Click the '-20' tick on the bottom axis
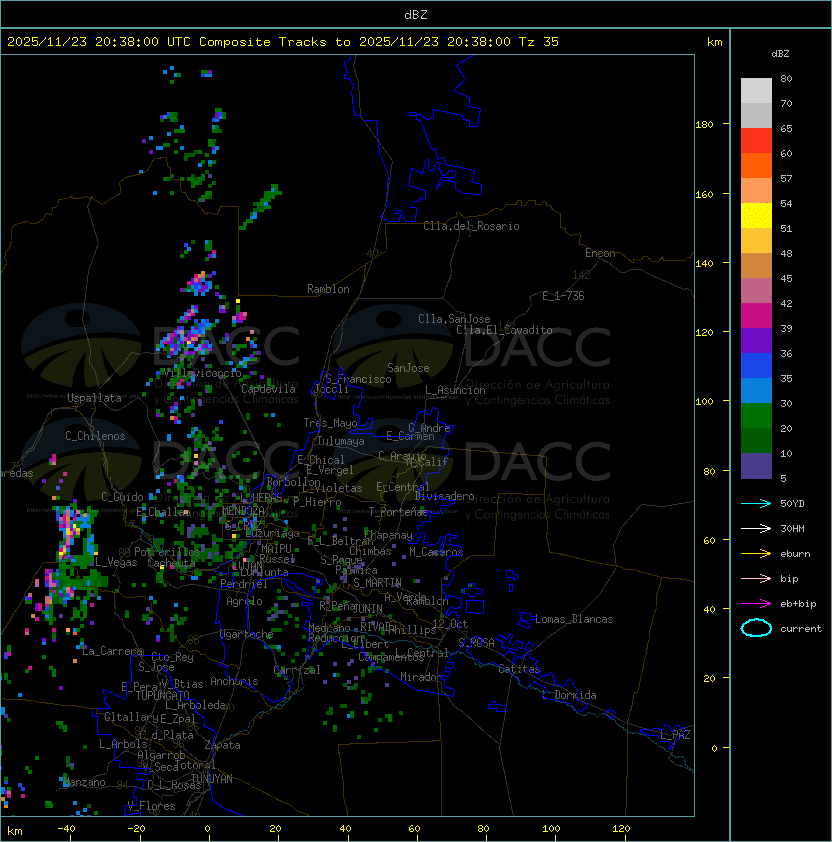832x842 pixels. coord(136,829)
